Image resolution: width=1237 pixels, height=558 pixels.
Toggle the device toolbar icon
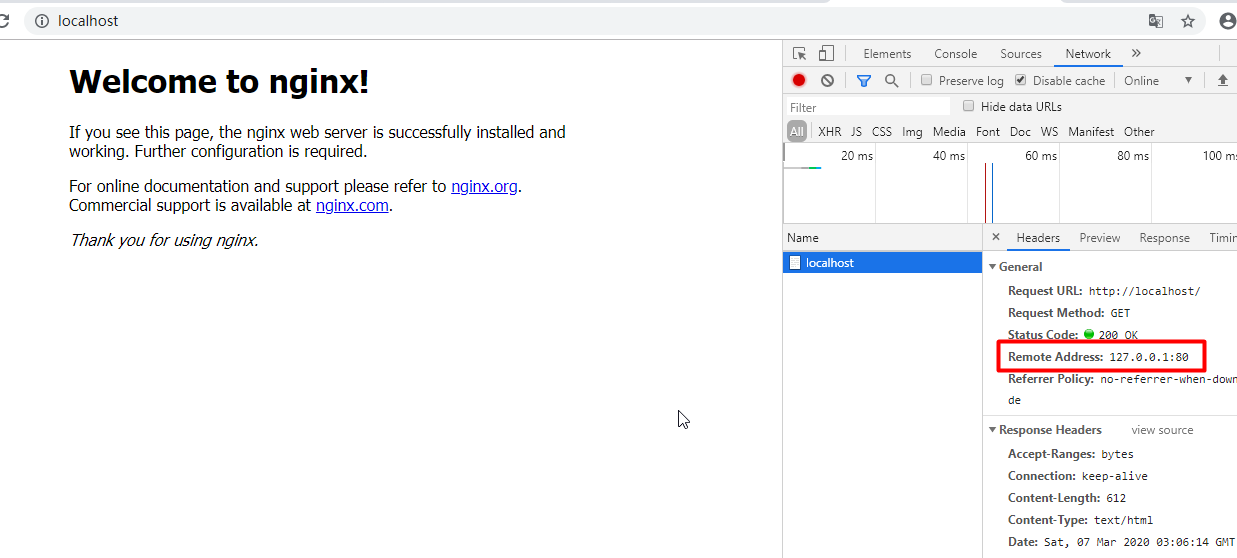pyautogui.click(x=826, y=53)
